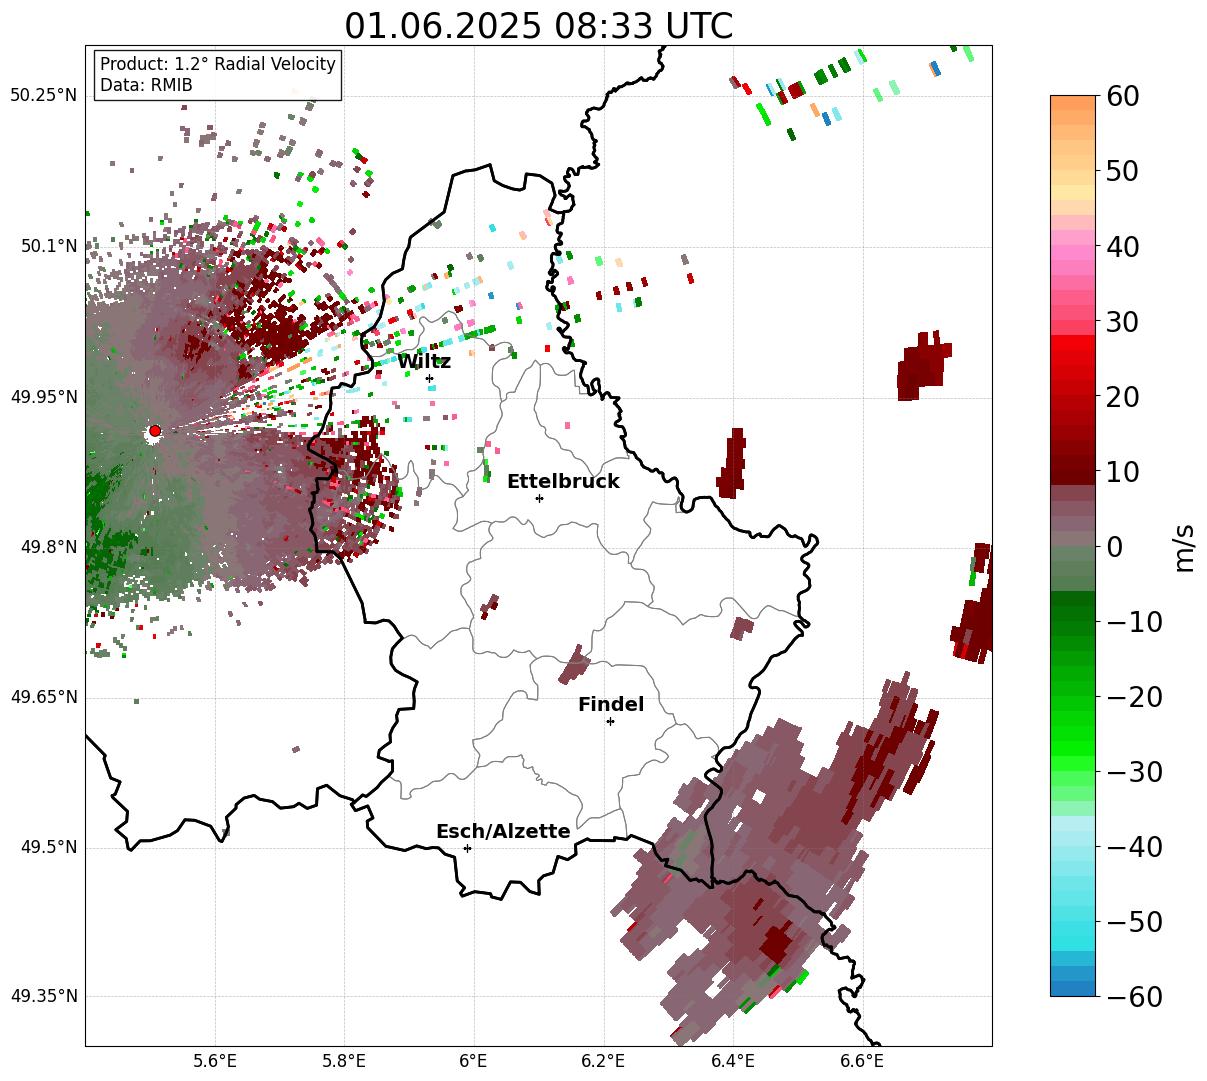Click the 5.6°E longitude tick label
The width and height of the screenshot is (1207, 1081).
coord(215,1062)
